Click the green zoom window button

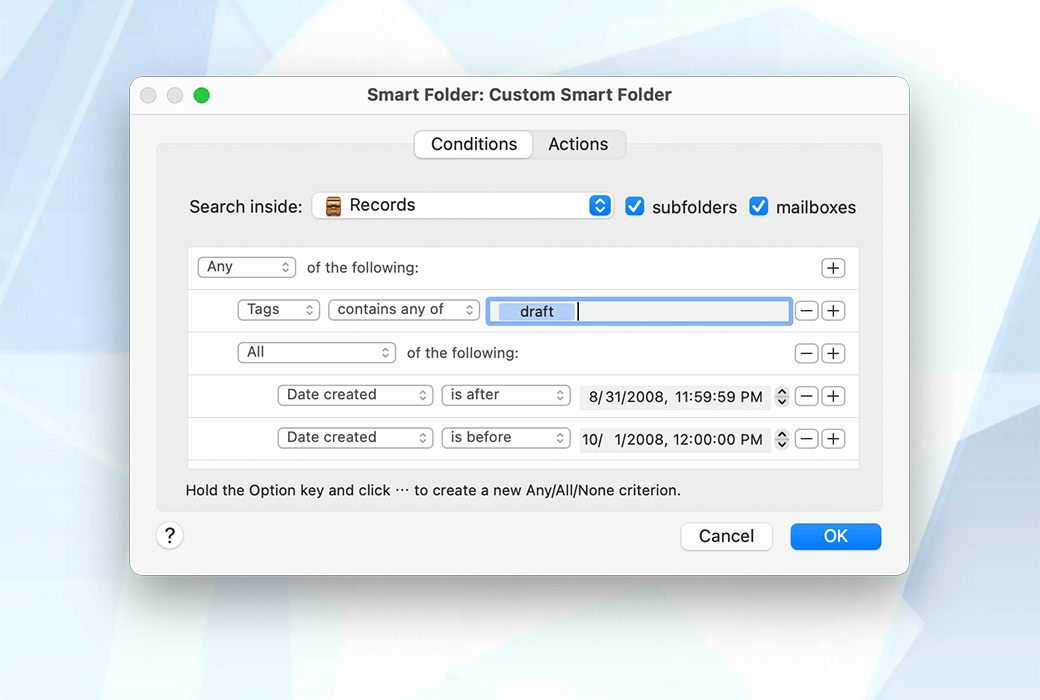coord(202,96)
